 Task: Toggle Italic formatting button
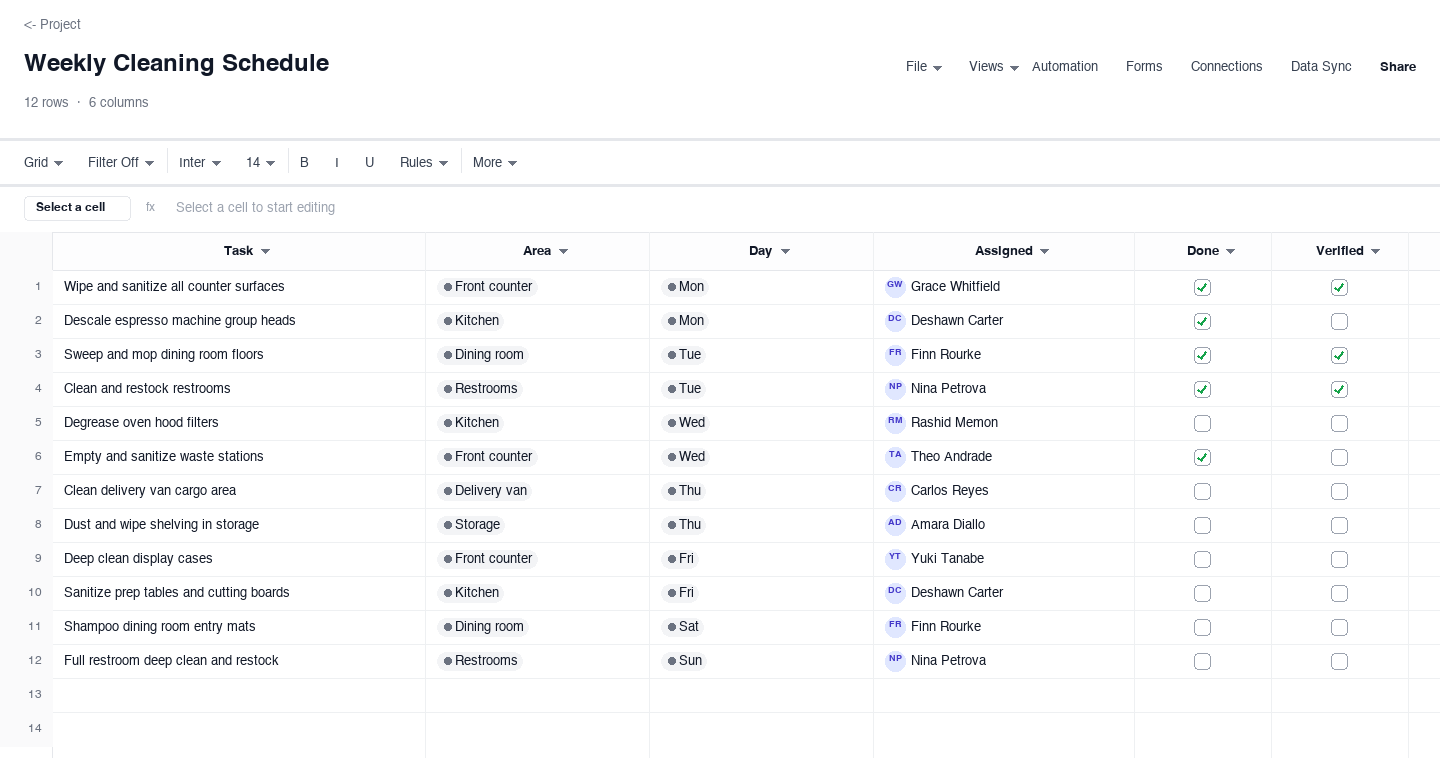[x=337, y=162]
